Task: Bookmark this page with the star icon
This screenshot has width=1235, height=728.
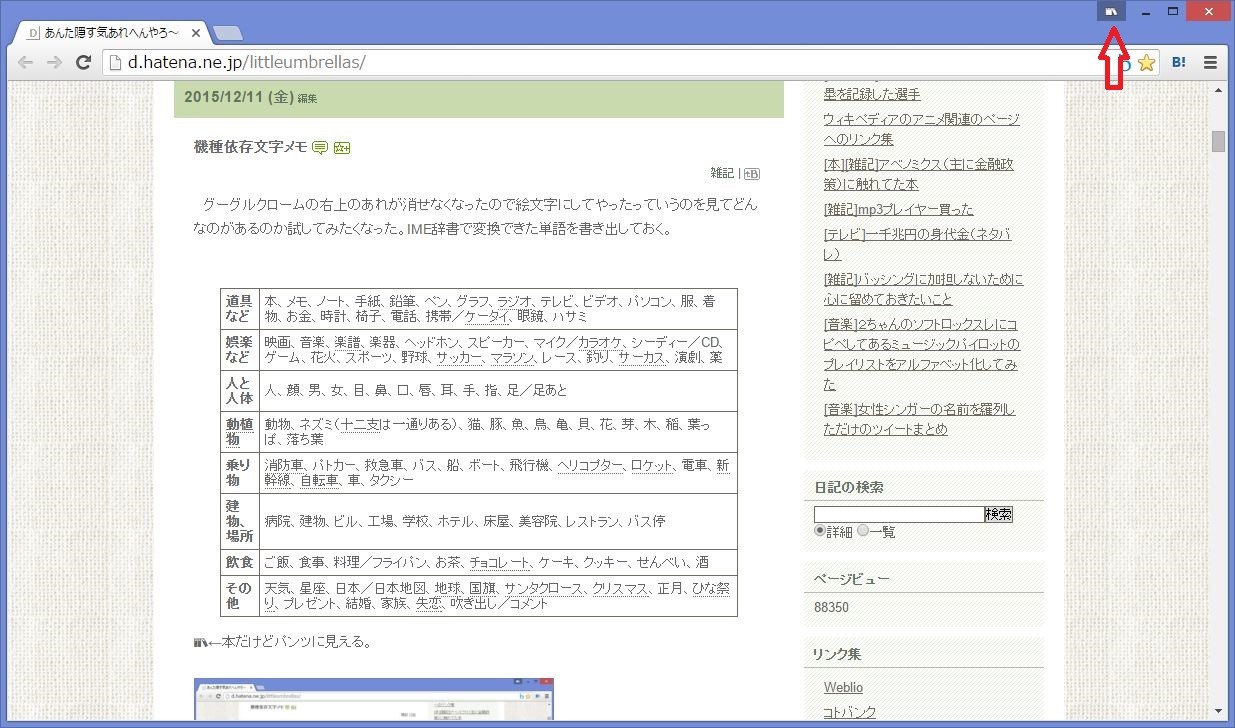Action: coord(1146,63)
